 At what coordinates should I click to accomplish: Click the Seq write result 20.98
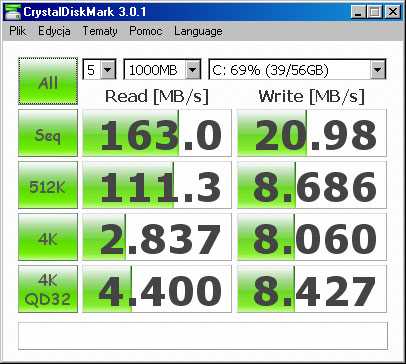tap(312, 133)
